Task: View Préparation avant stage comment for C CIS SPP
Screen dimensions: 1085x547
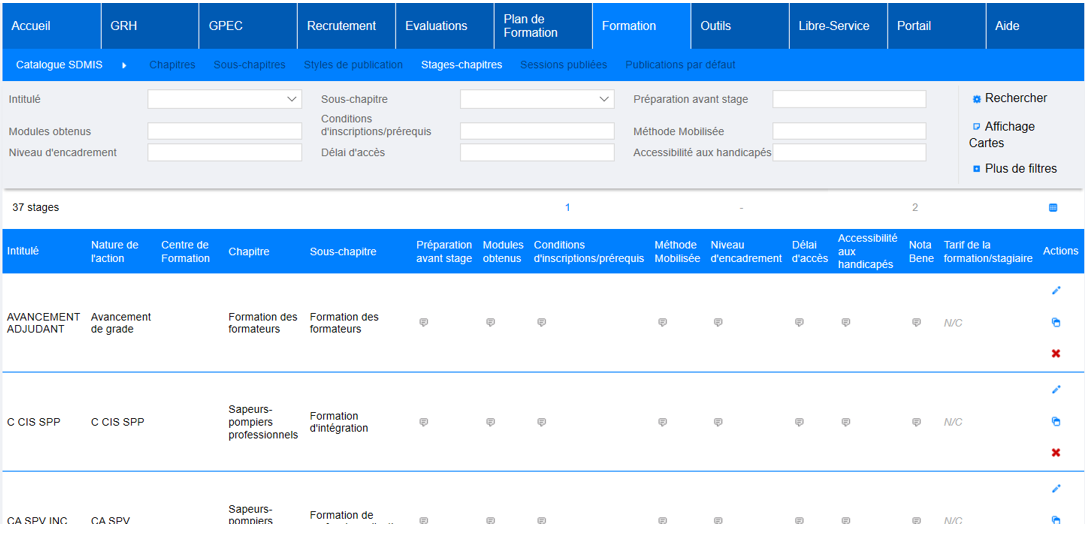Action: click(423, 422)
